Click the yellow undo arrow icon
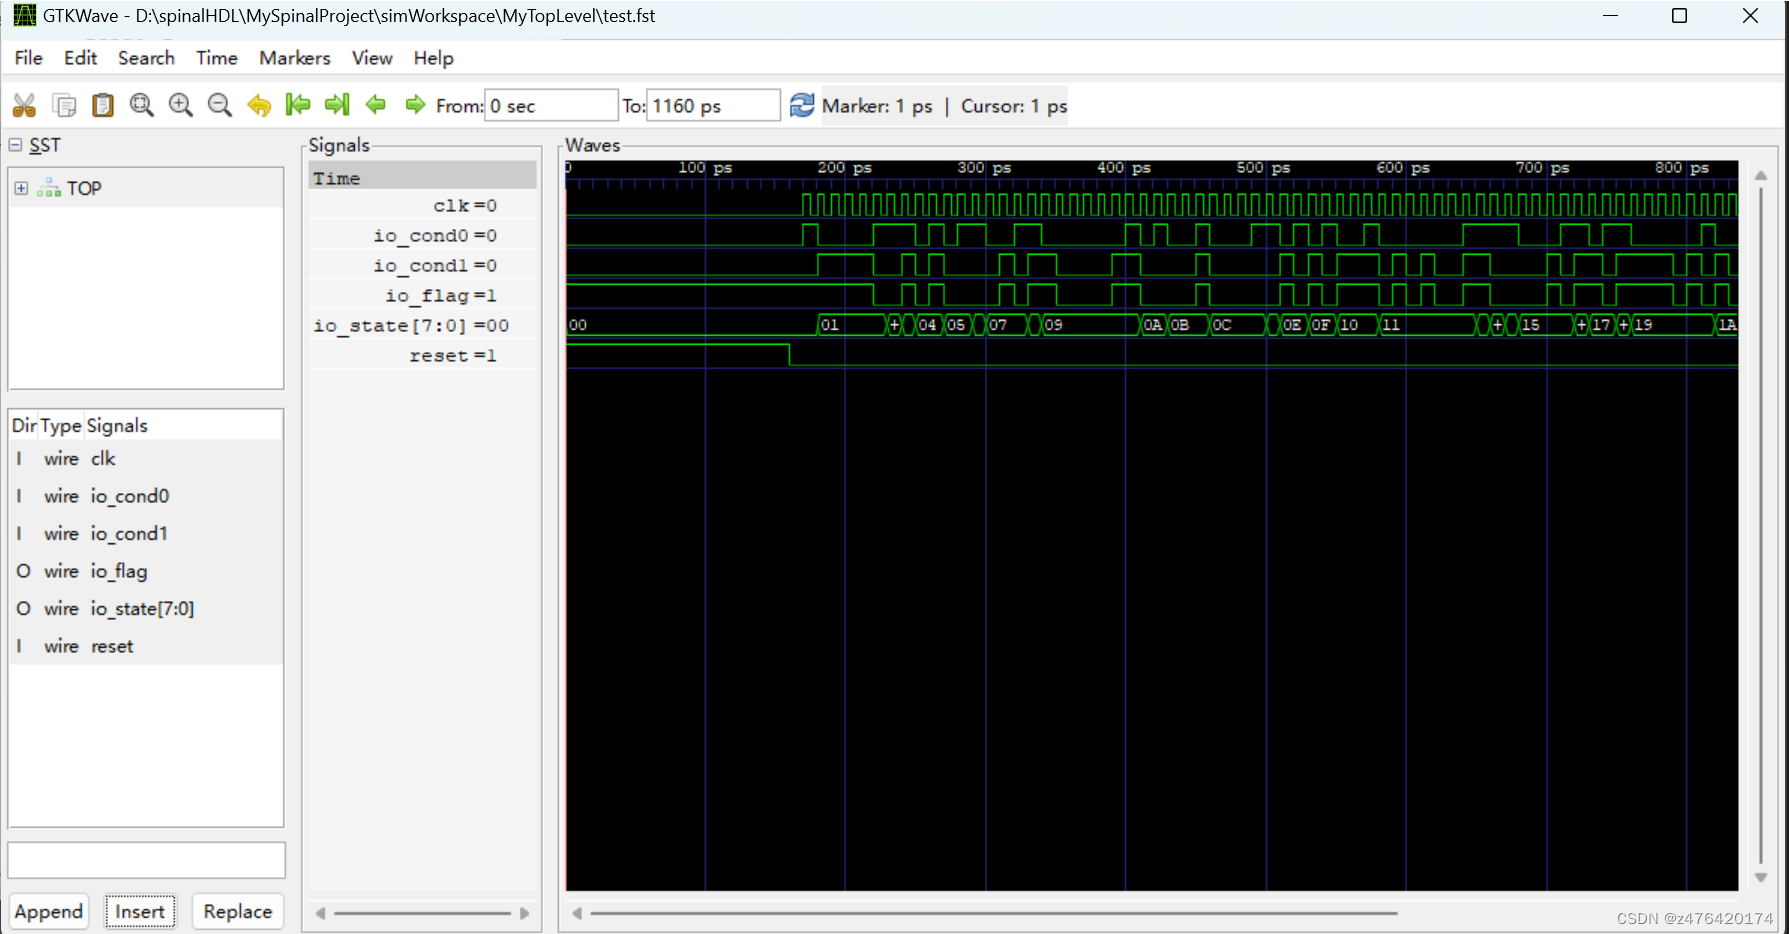 point(259,105)
